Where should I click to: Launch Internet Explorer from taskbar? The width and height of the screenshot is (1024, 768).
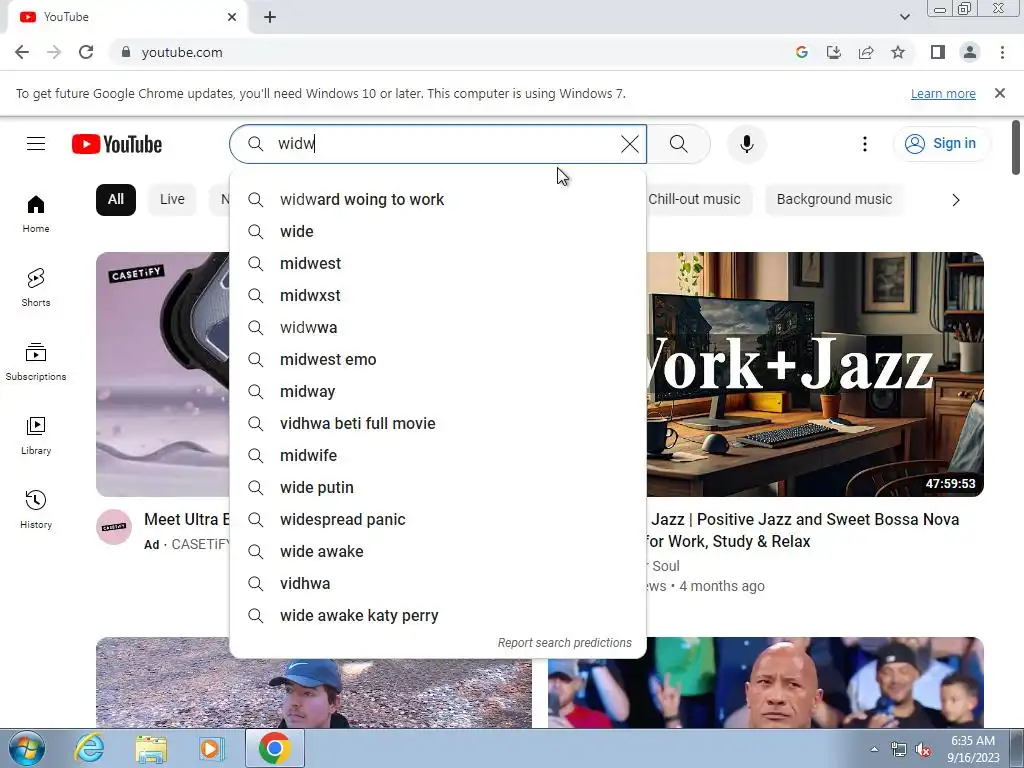89,748
